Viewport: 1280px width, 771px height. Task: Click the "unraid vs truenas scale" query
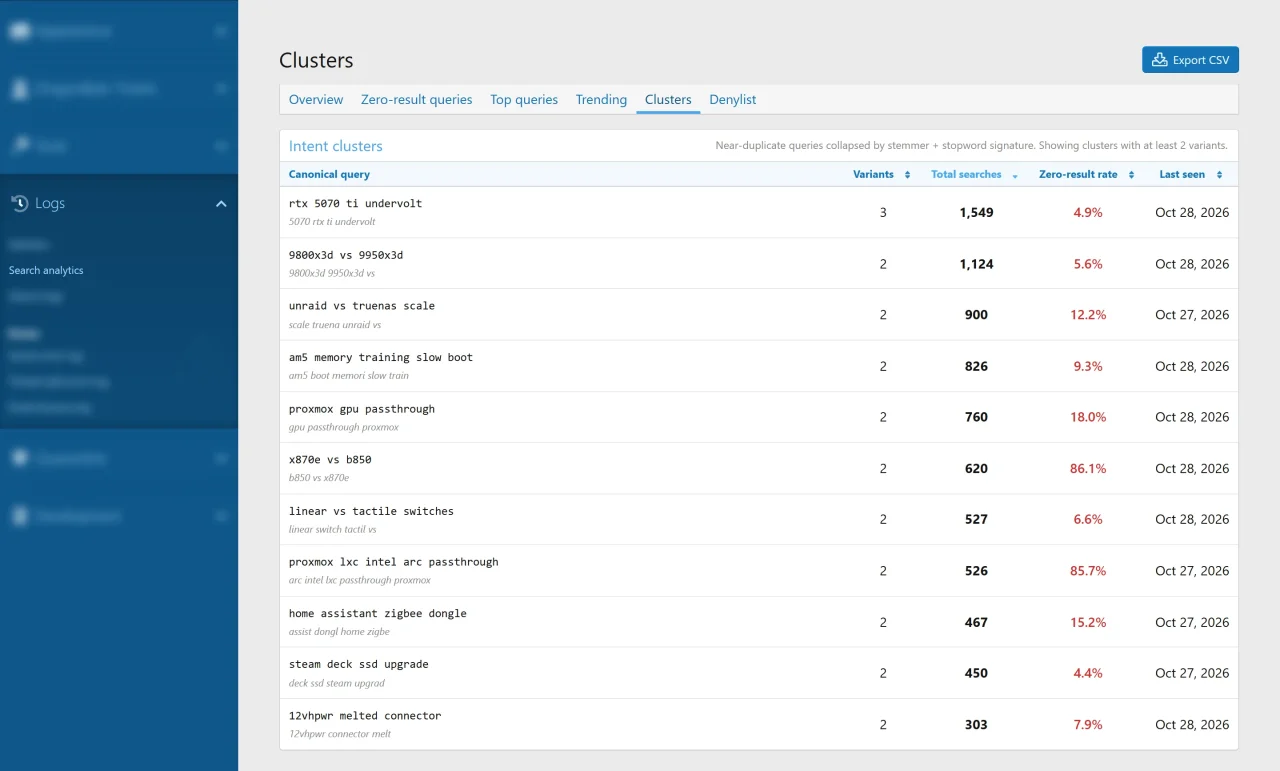(362, 306)
